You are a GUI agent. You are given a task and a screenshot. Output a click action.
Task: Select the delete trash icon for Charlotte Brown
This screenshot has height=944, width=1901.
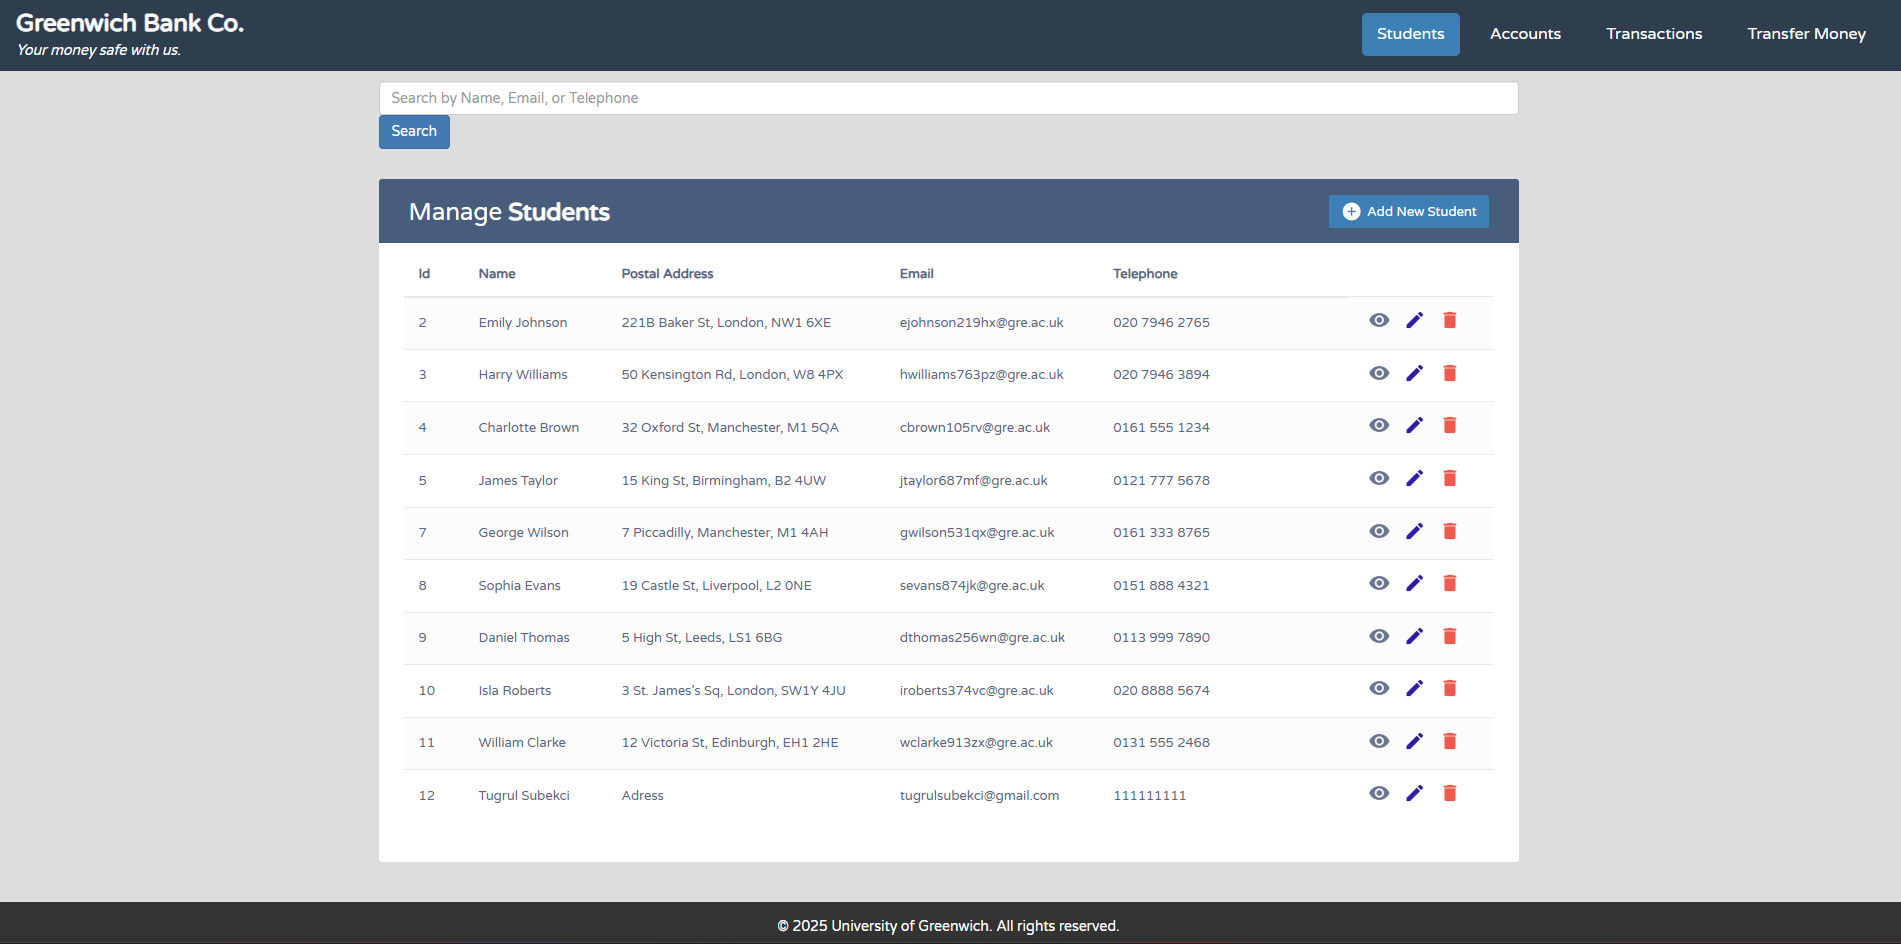pos(1450,425)
